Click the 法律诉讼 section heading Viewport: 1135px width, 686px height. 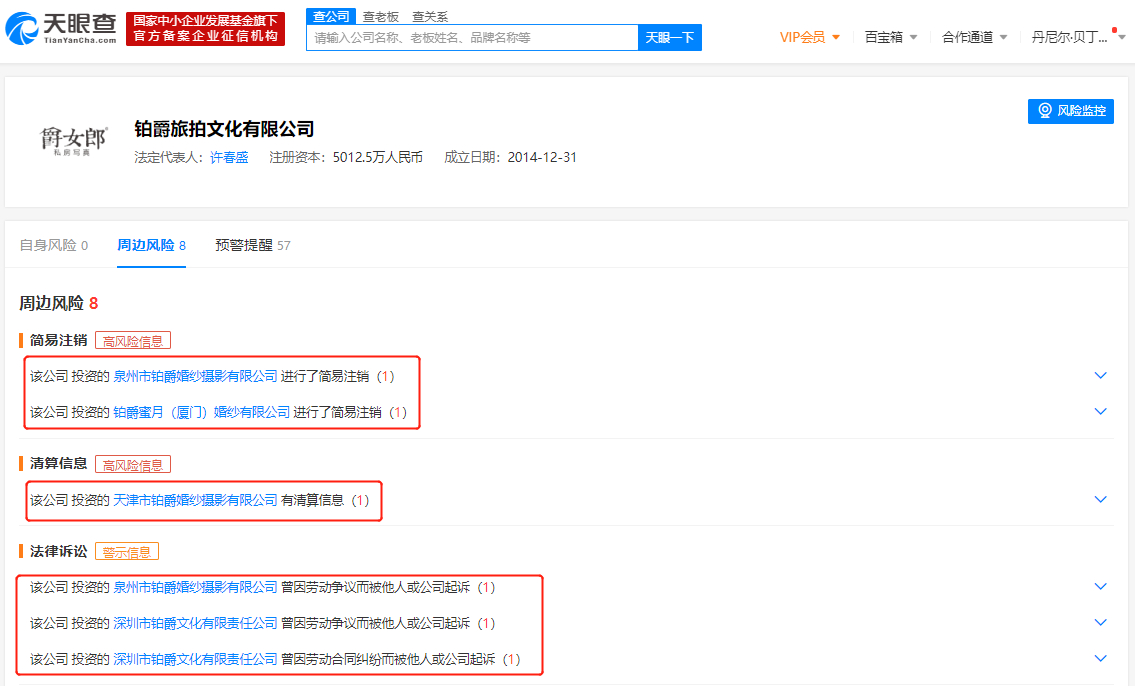[59, 551]
